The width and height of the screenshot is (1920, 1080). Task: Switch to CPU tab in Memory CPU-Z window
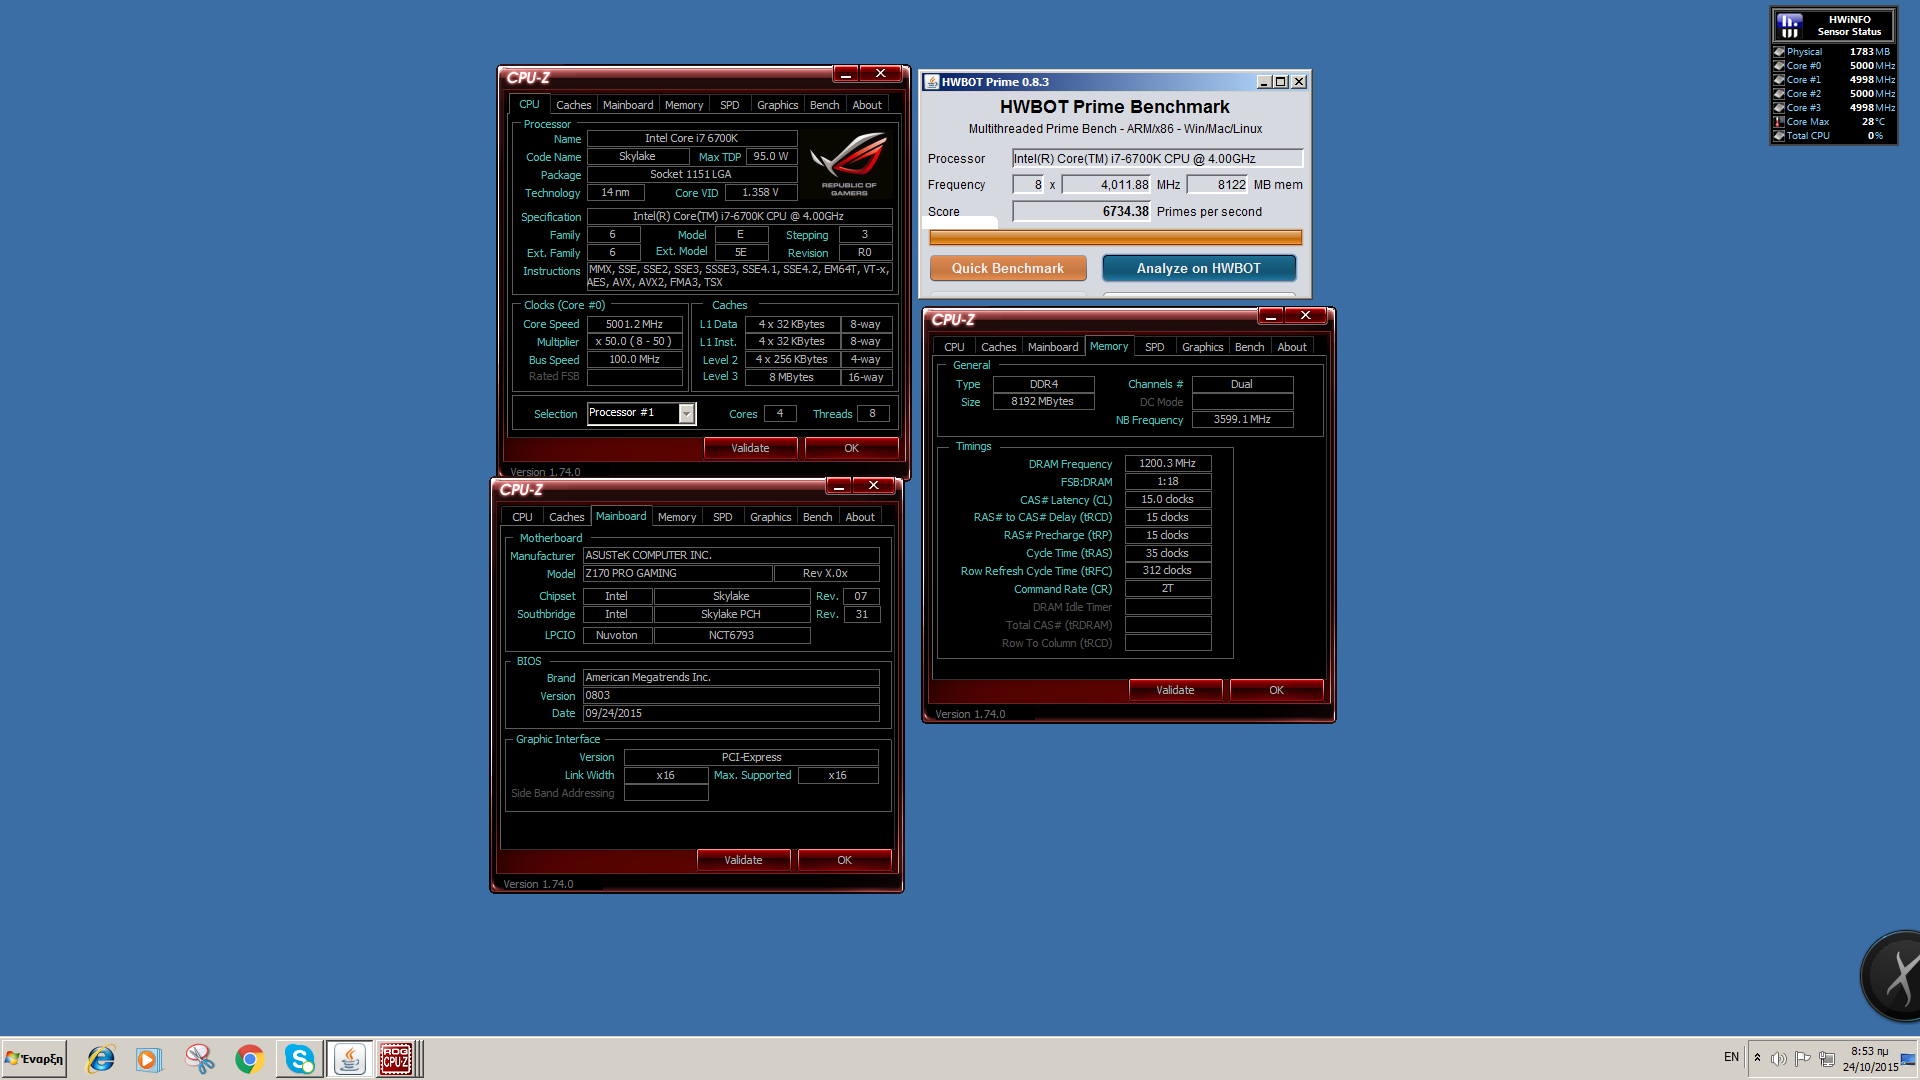954,347
